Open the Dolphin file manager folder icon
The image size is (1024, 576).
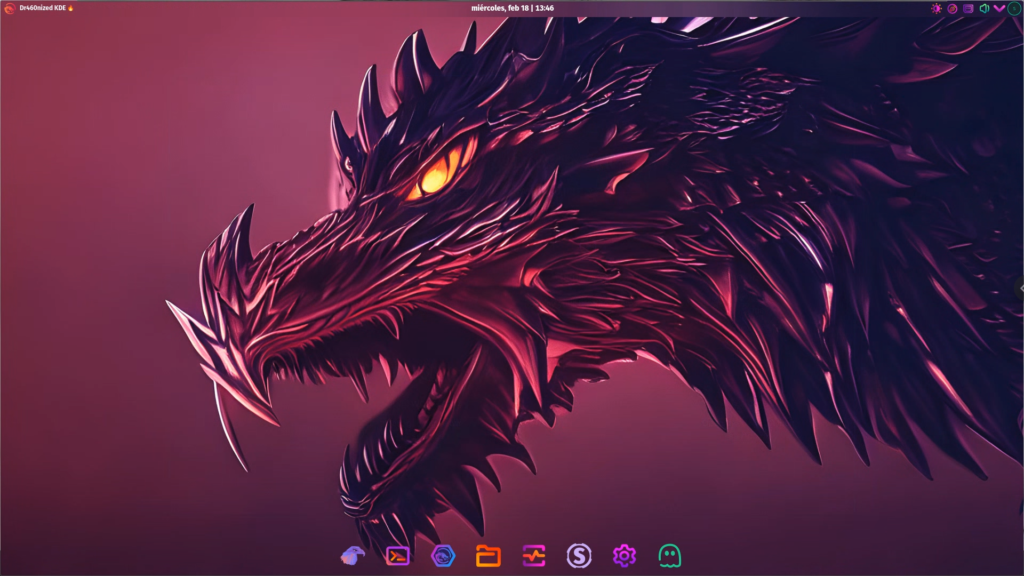(x=487, y=555)
